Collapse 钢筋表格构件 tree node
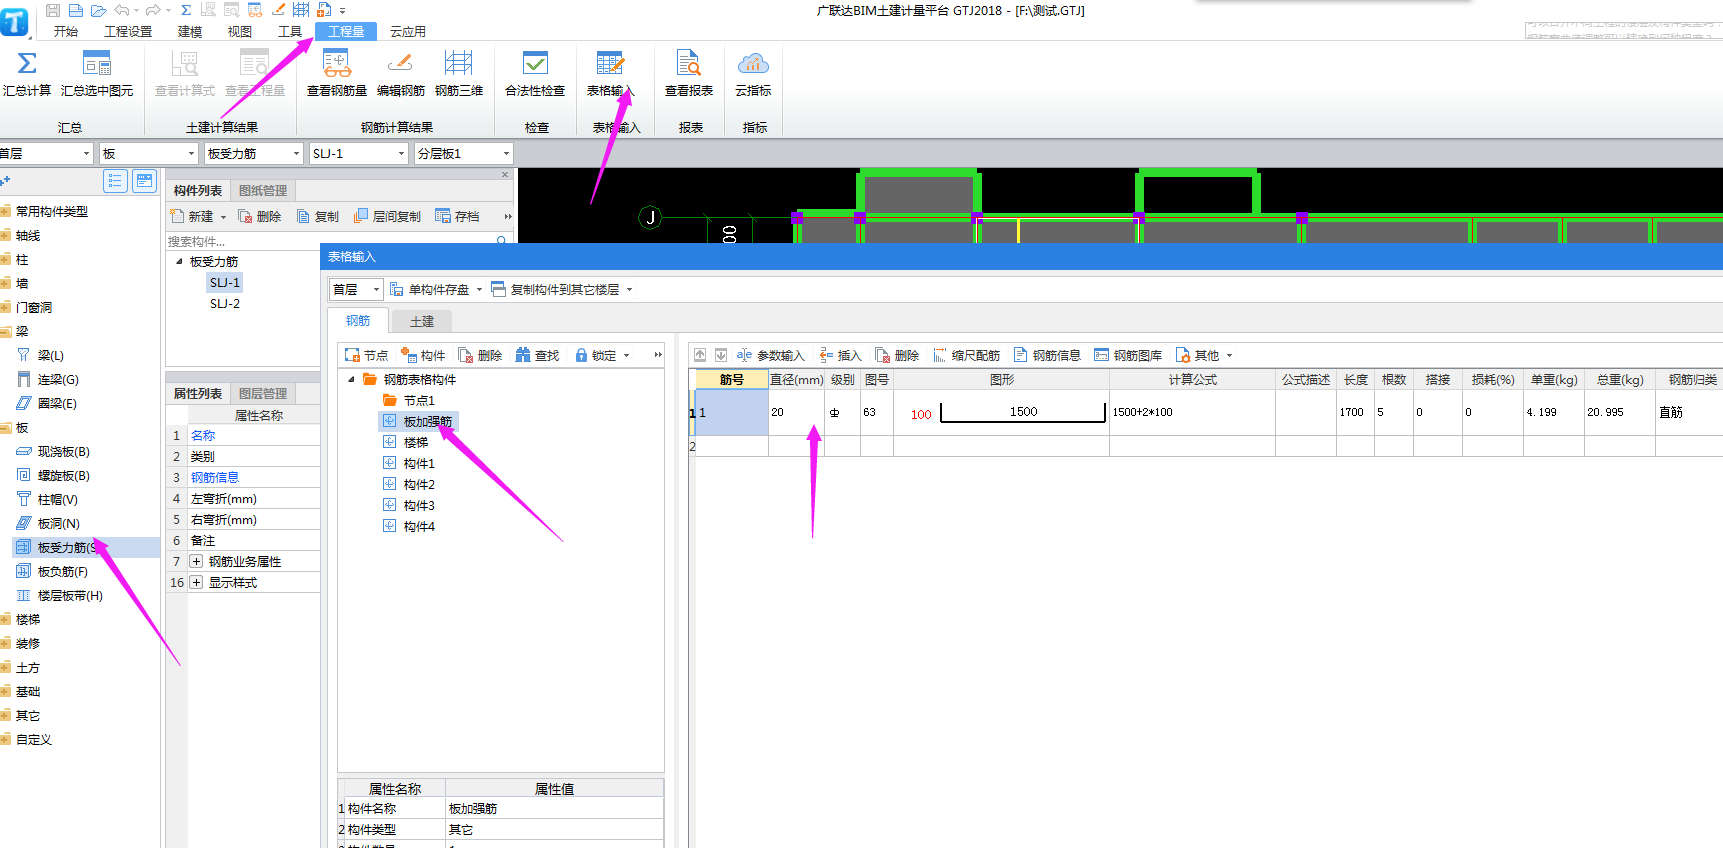 (351, 379)
